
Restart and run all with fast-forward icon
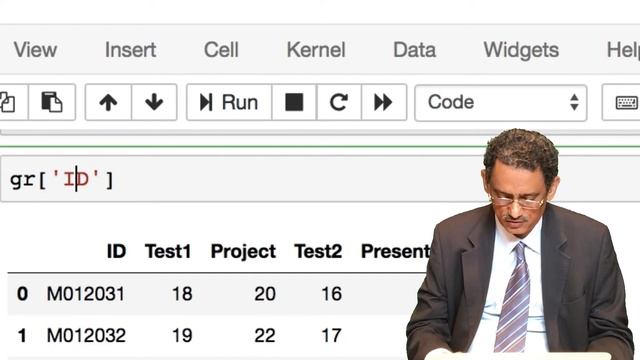(x=384, y=102)
